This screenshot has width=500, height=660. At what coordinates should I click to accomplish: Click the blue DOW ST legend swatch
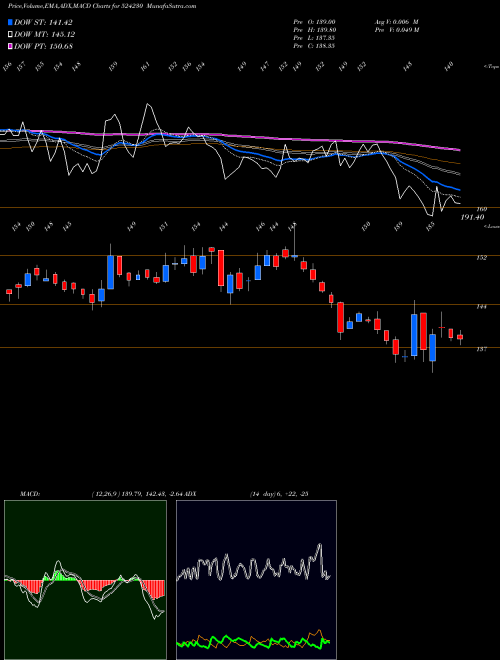[x=11, y=22]
